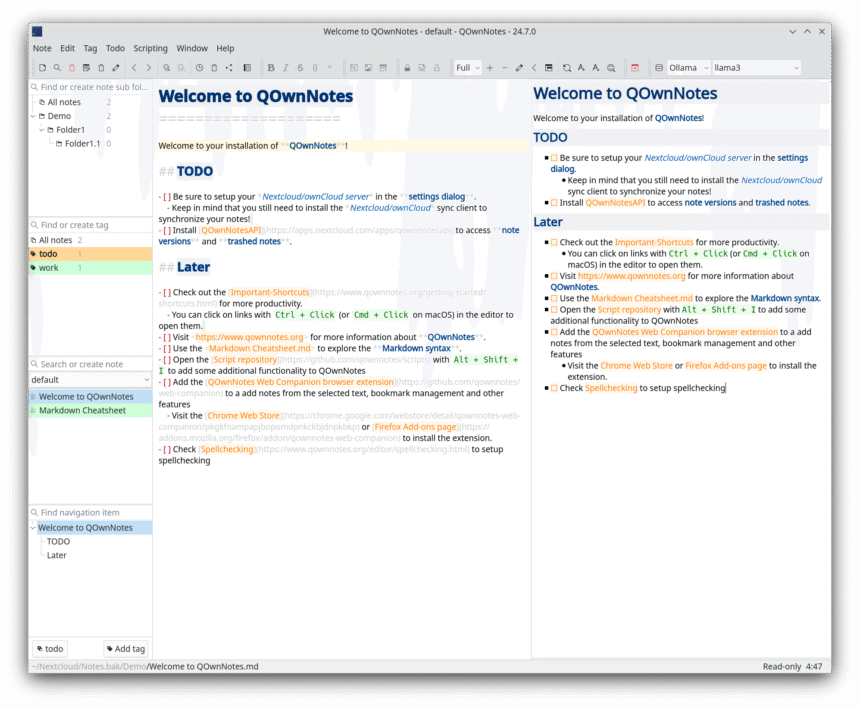Viewport: 860px width, 707px height.
Task: Open note versions clock icon
Action: 199,68
